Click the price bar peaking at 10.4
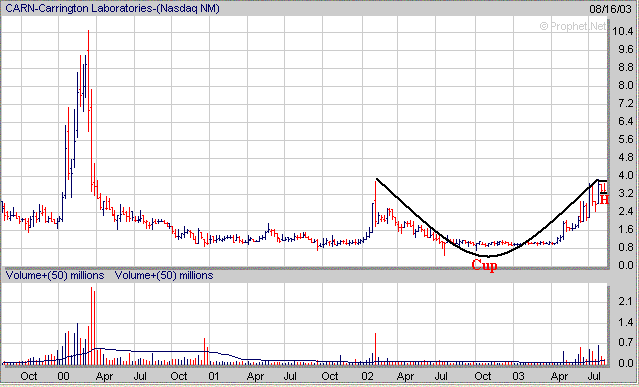639x387 pixels. 88,81
